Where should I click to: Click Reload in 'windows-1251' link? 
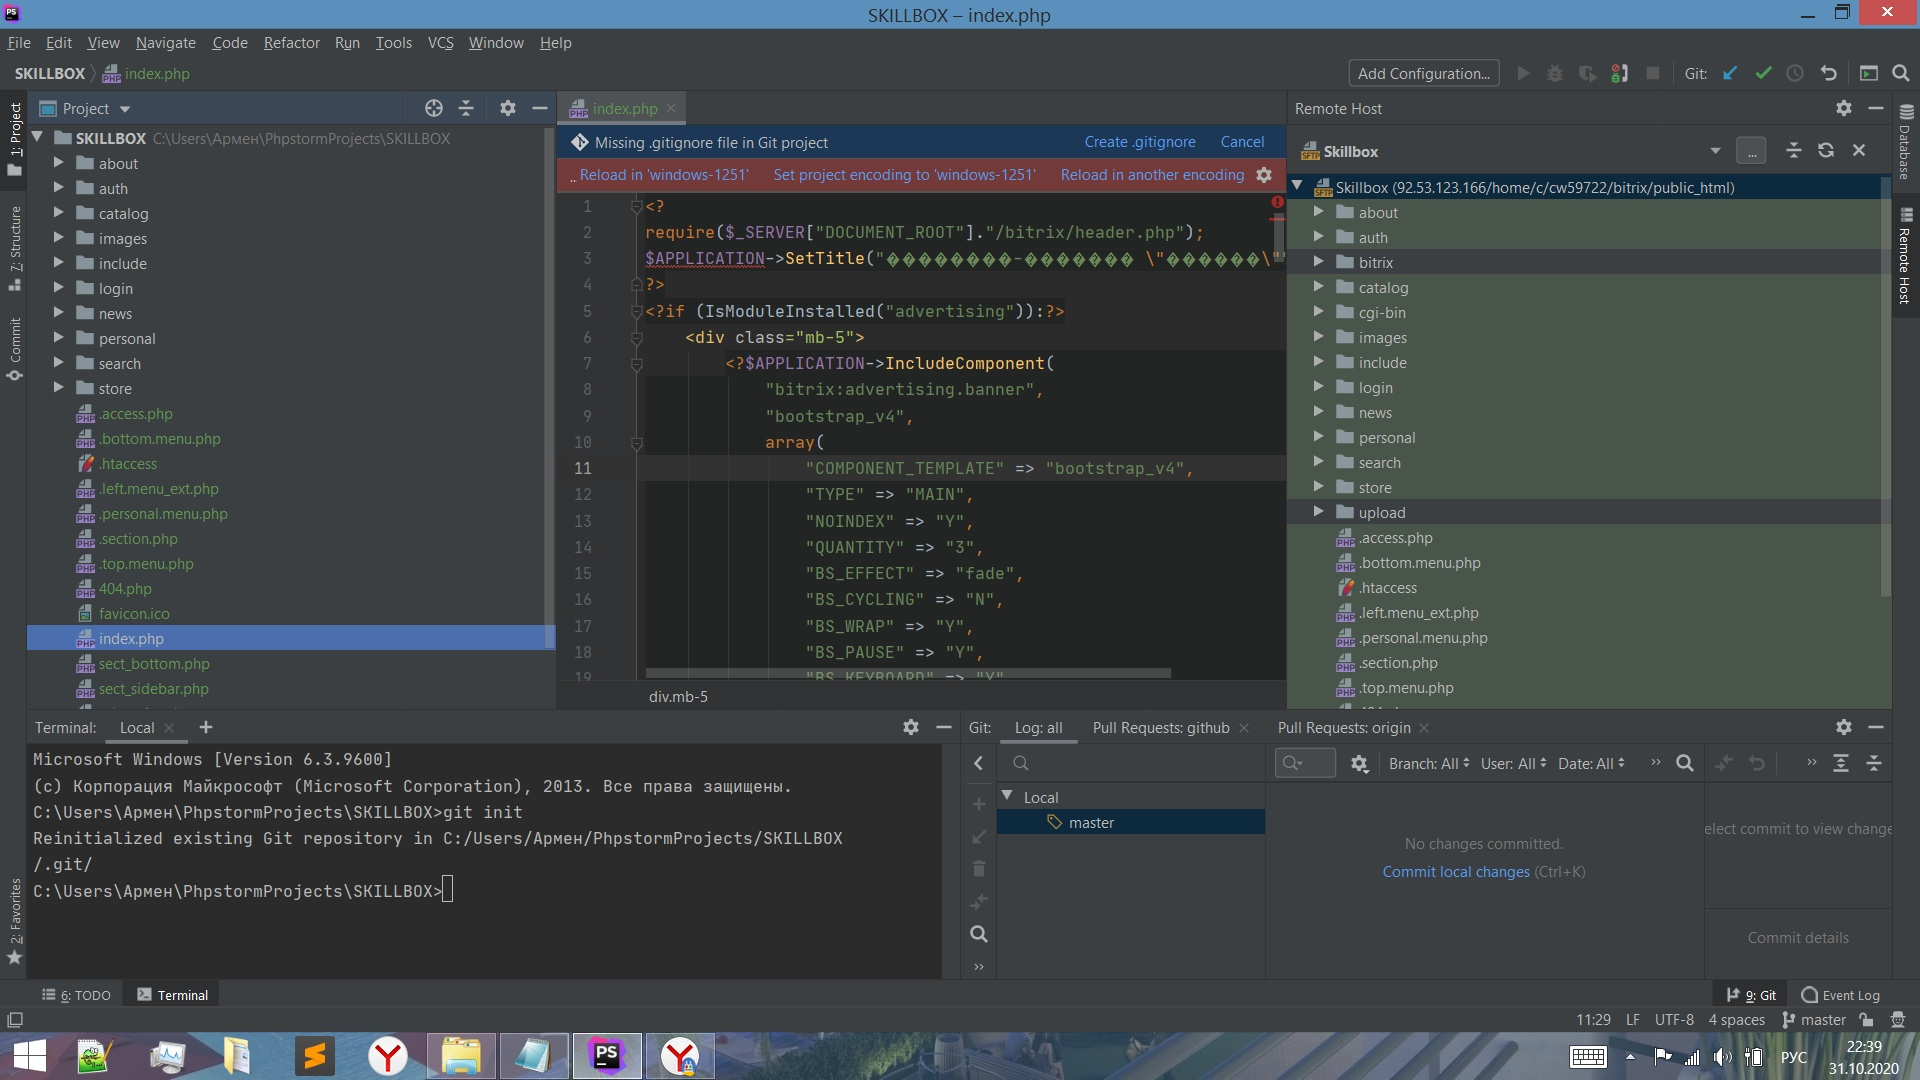(x=664, y=175)
